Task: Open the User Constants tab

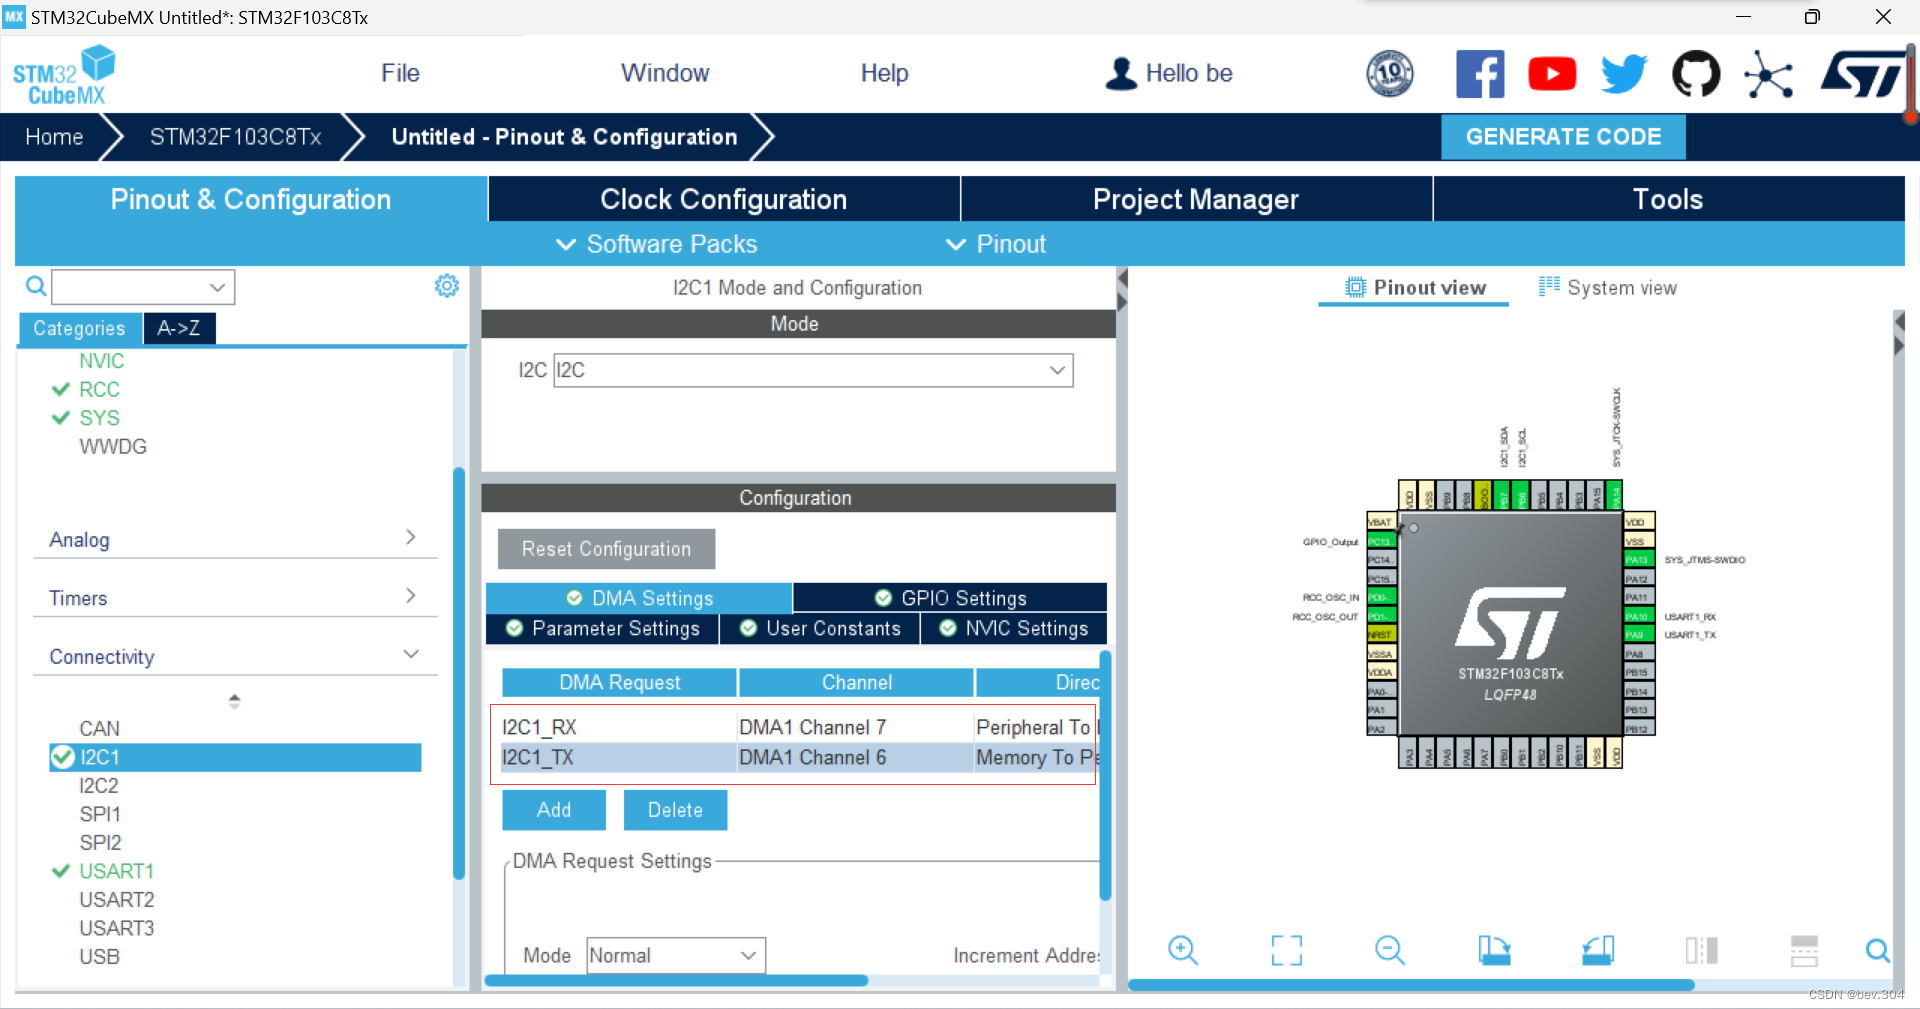Action: (x=820, y=628)
